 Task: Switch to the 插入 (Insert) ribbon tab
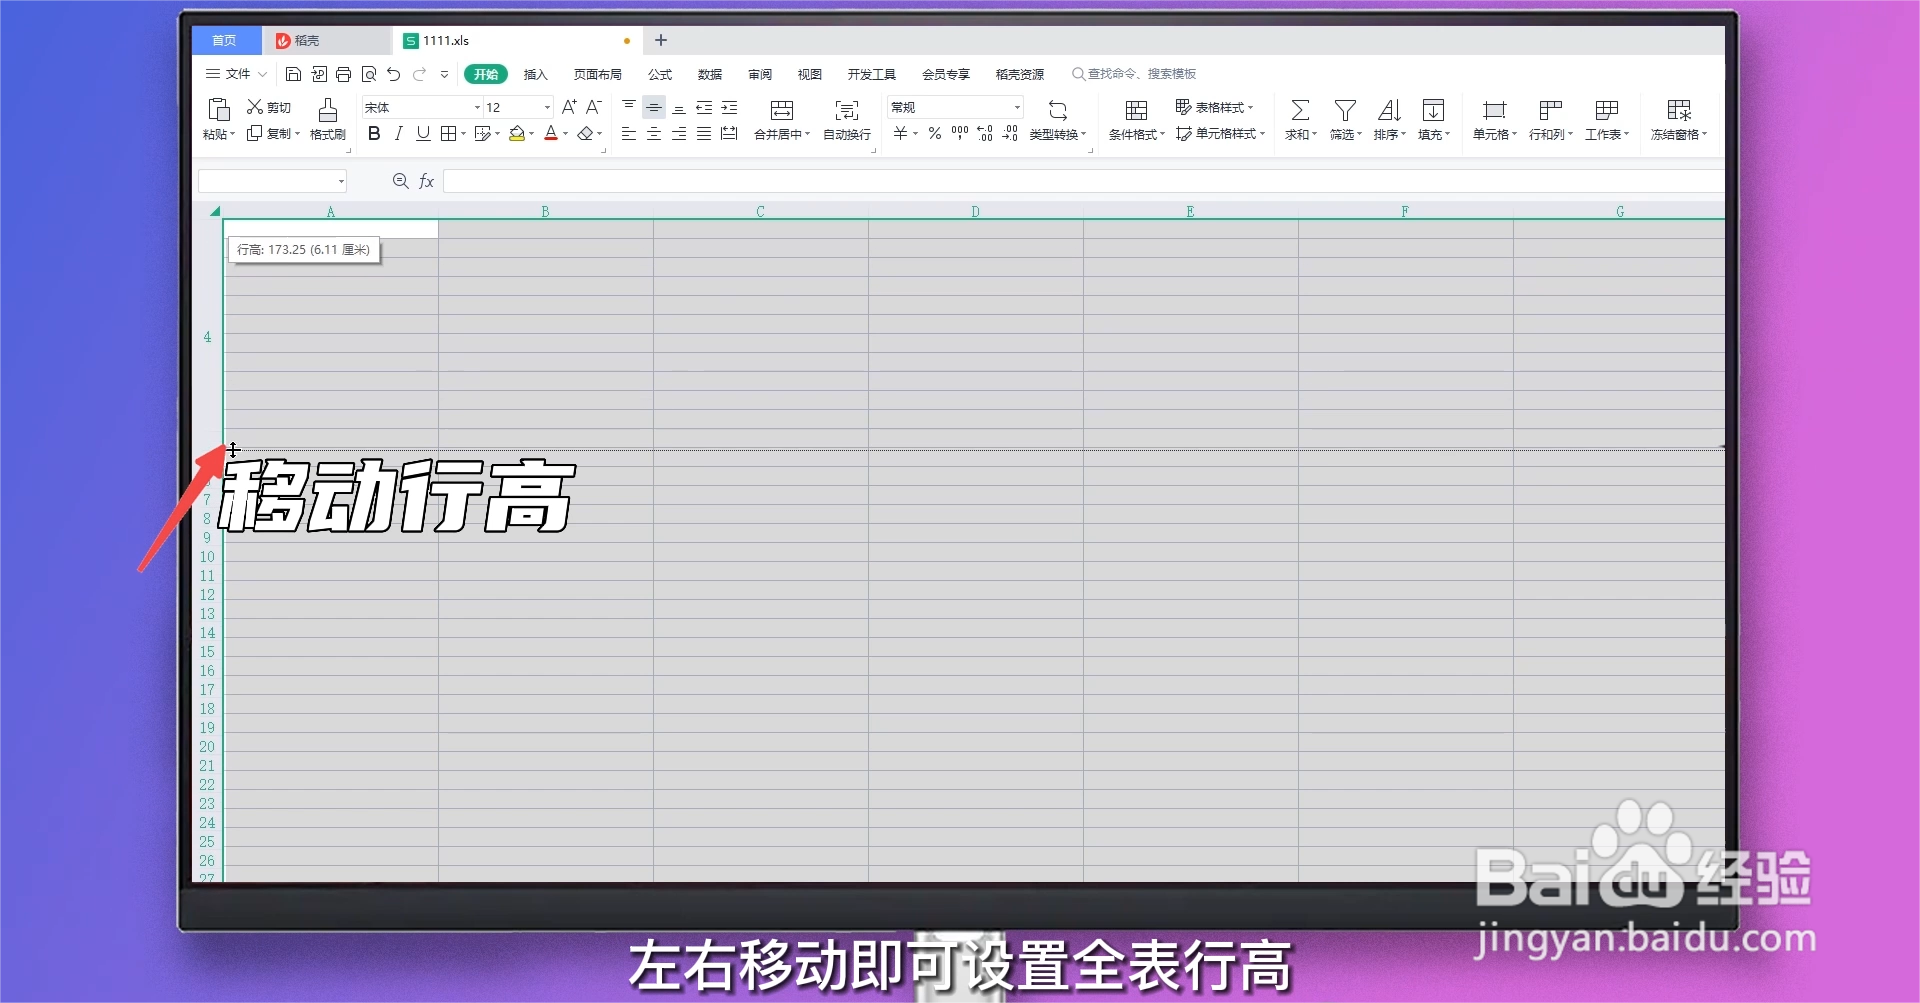pyautogui.click(x=536, y=74)
